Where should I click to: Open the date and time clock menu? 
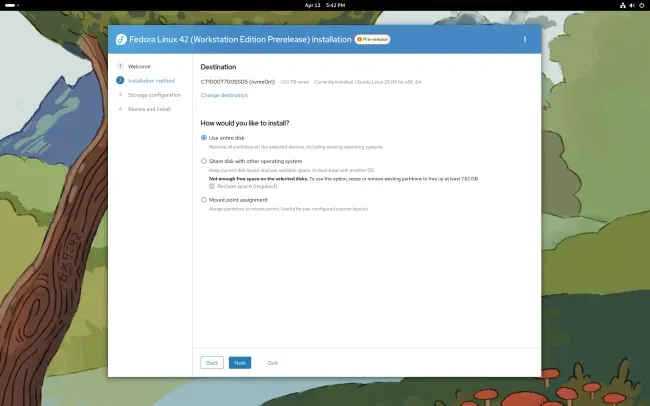click(325, 5)
